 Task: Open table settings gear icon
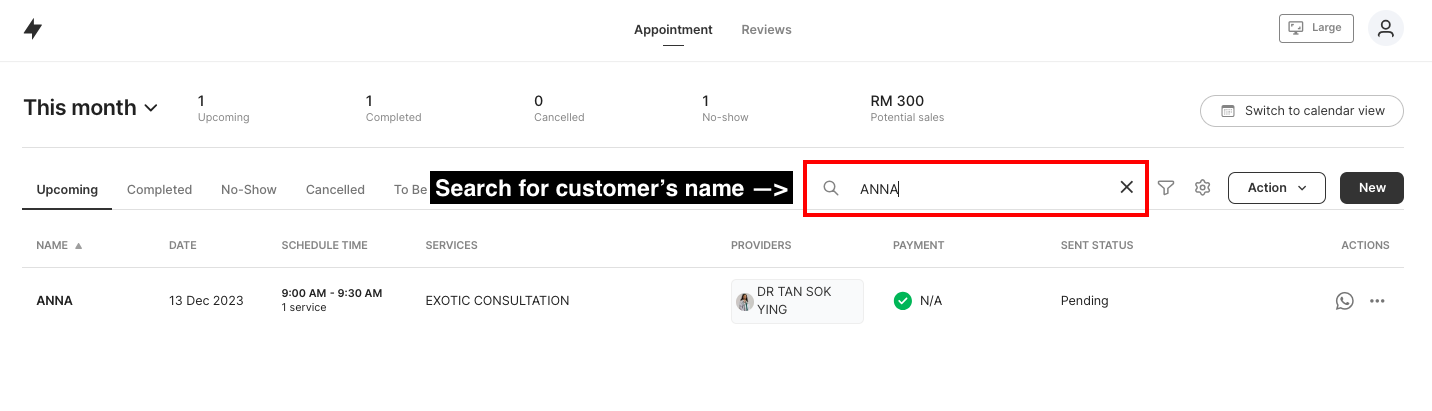click(x=1202, y=187)
